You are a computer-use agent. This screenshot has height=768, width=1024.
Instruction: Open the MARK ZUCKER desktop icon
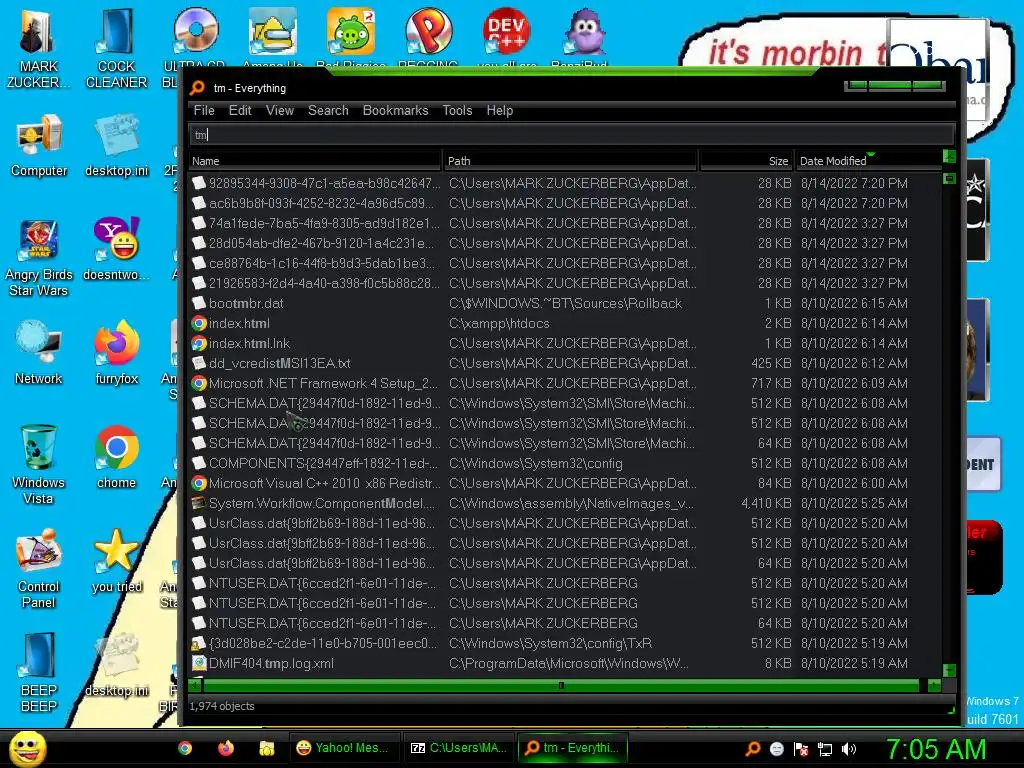coord(38,50)
